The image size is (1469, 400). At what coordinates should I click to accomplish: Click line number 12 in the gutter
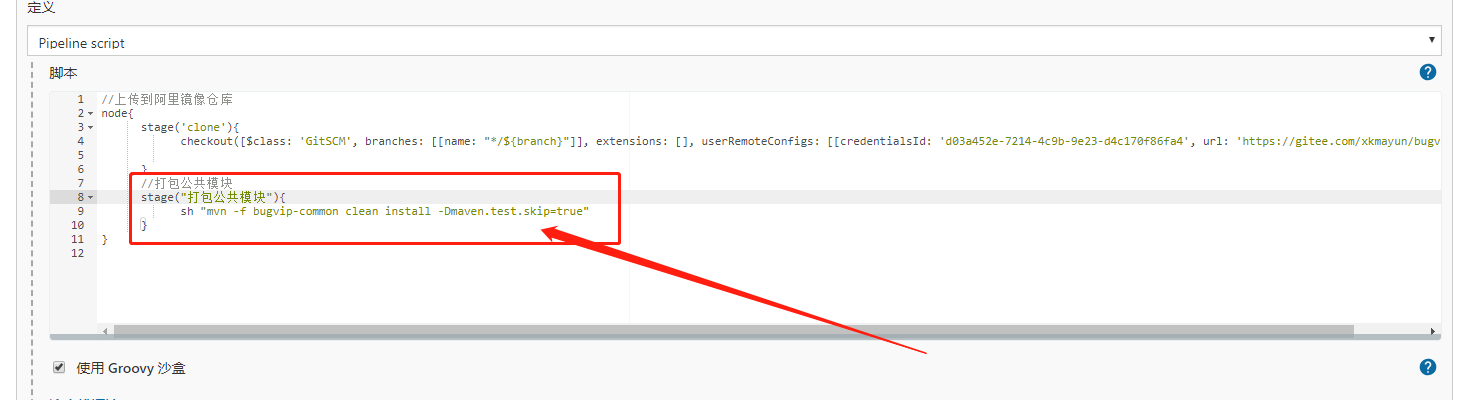click(x=78, y=253)
